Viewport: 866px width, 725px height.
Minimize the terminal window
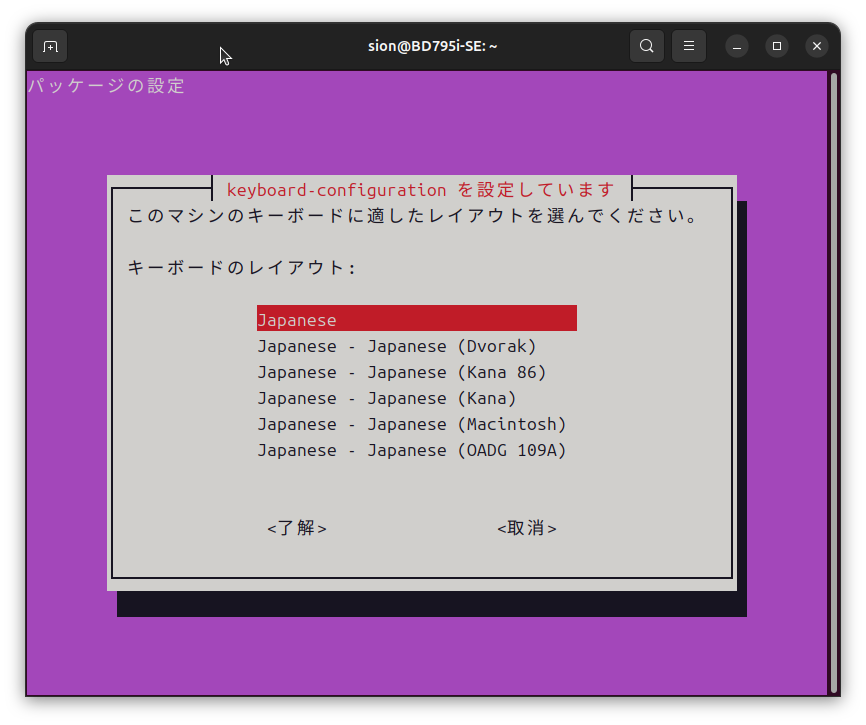737,46
